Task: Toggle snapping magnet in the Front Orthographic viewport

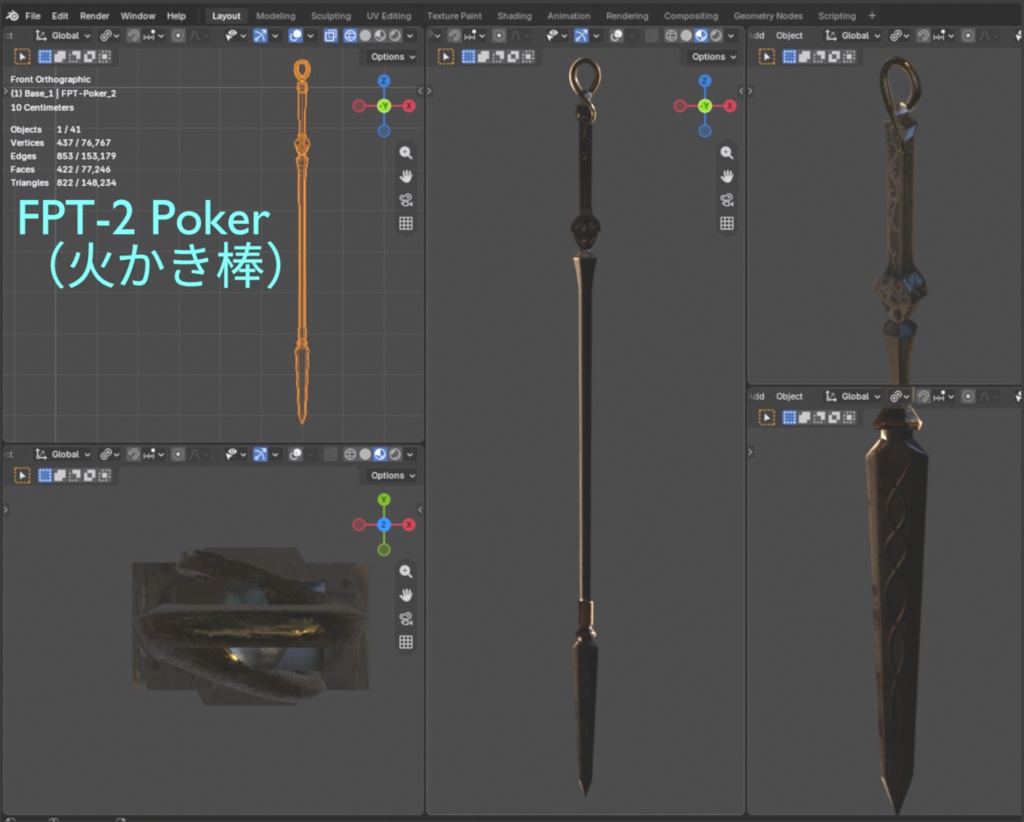Action: click(133, 36)
